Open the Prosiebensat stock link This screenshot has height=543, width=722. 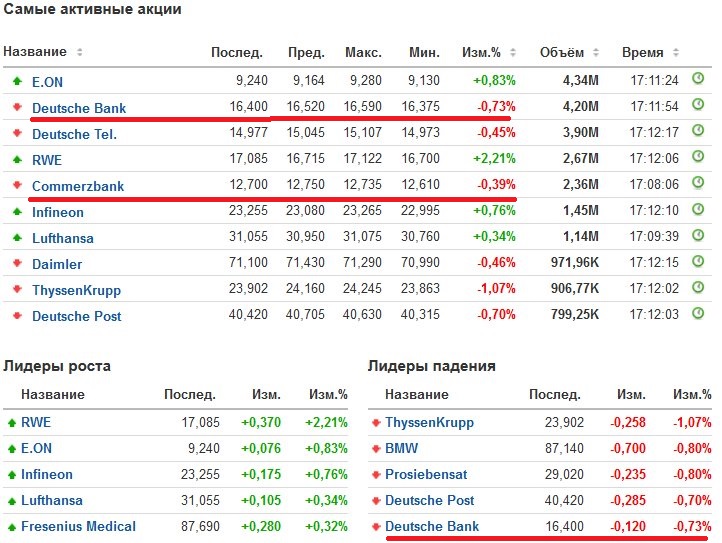click(x=426, y=474)
